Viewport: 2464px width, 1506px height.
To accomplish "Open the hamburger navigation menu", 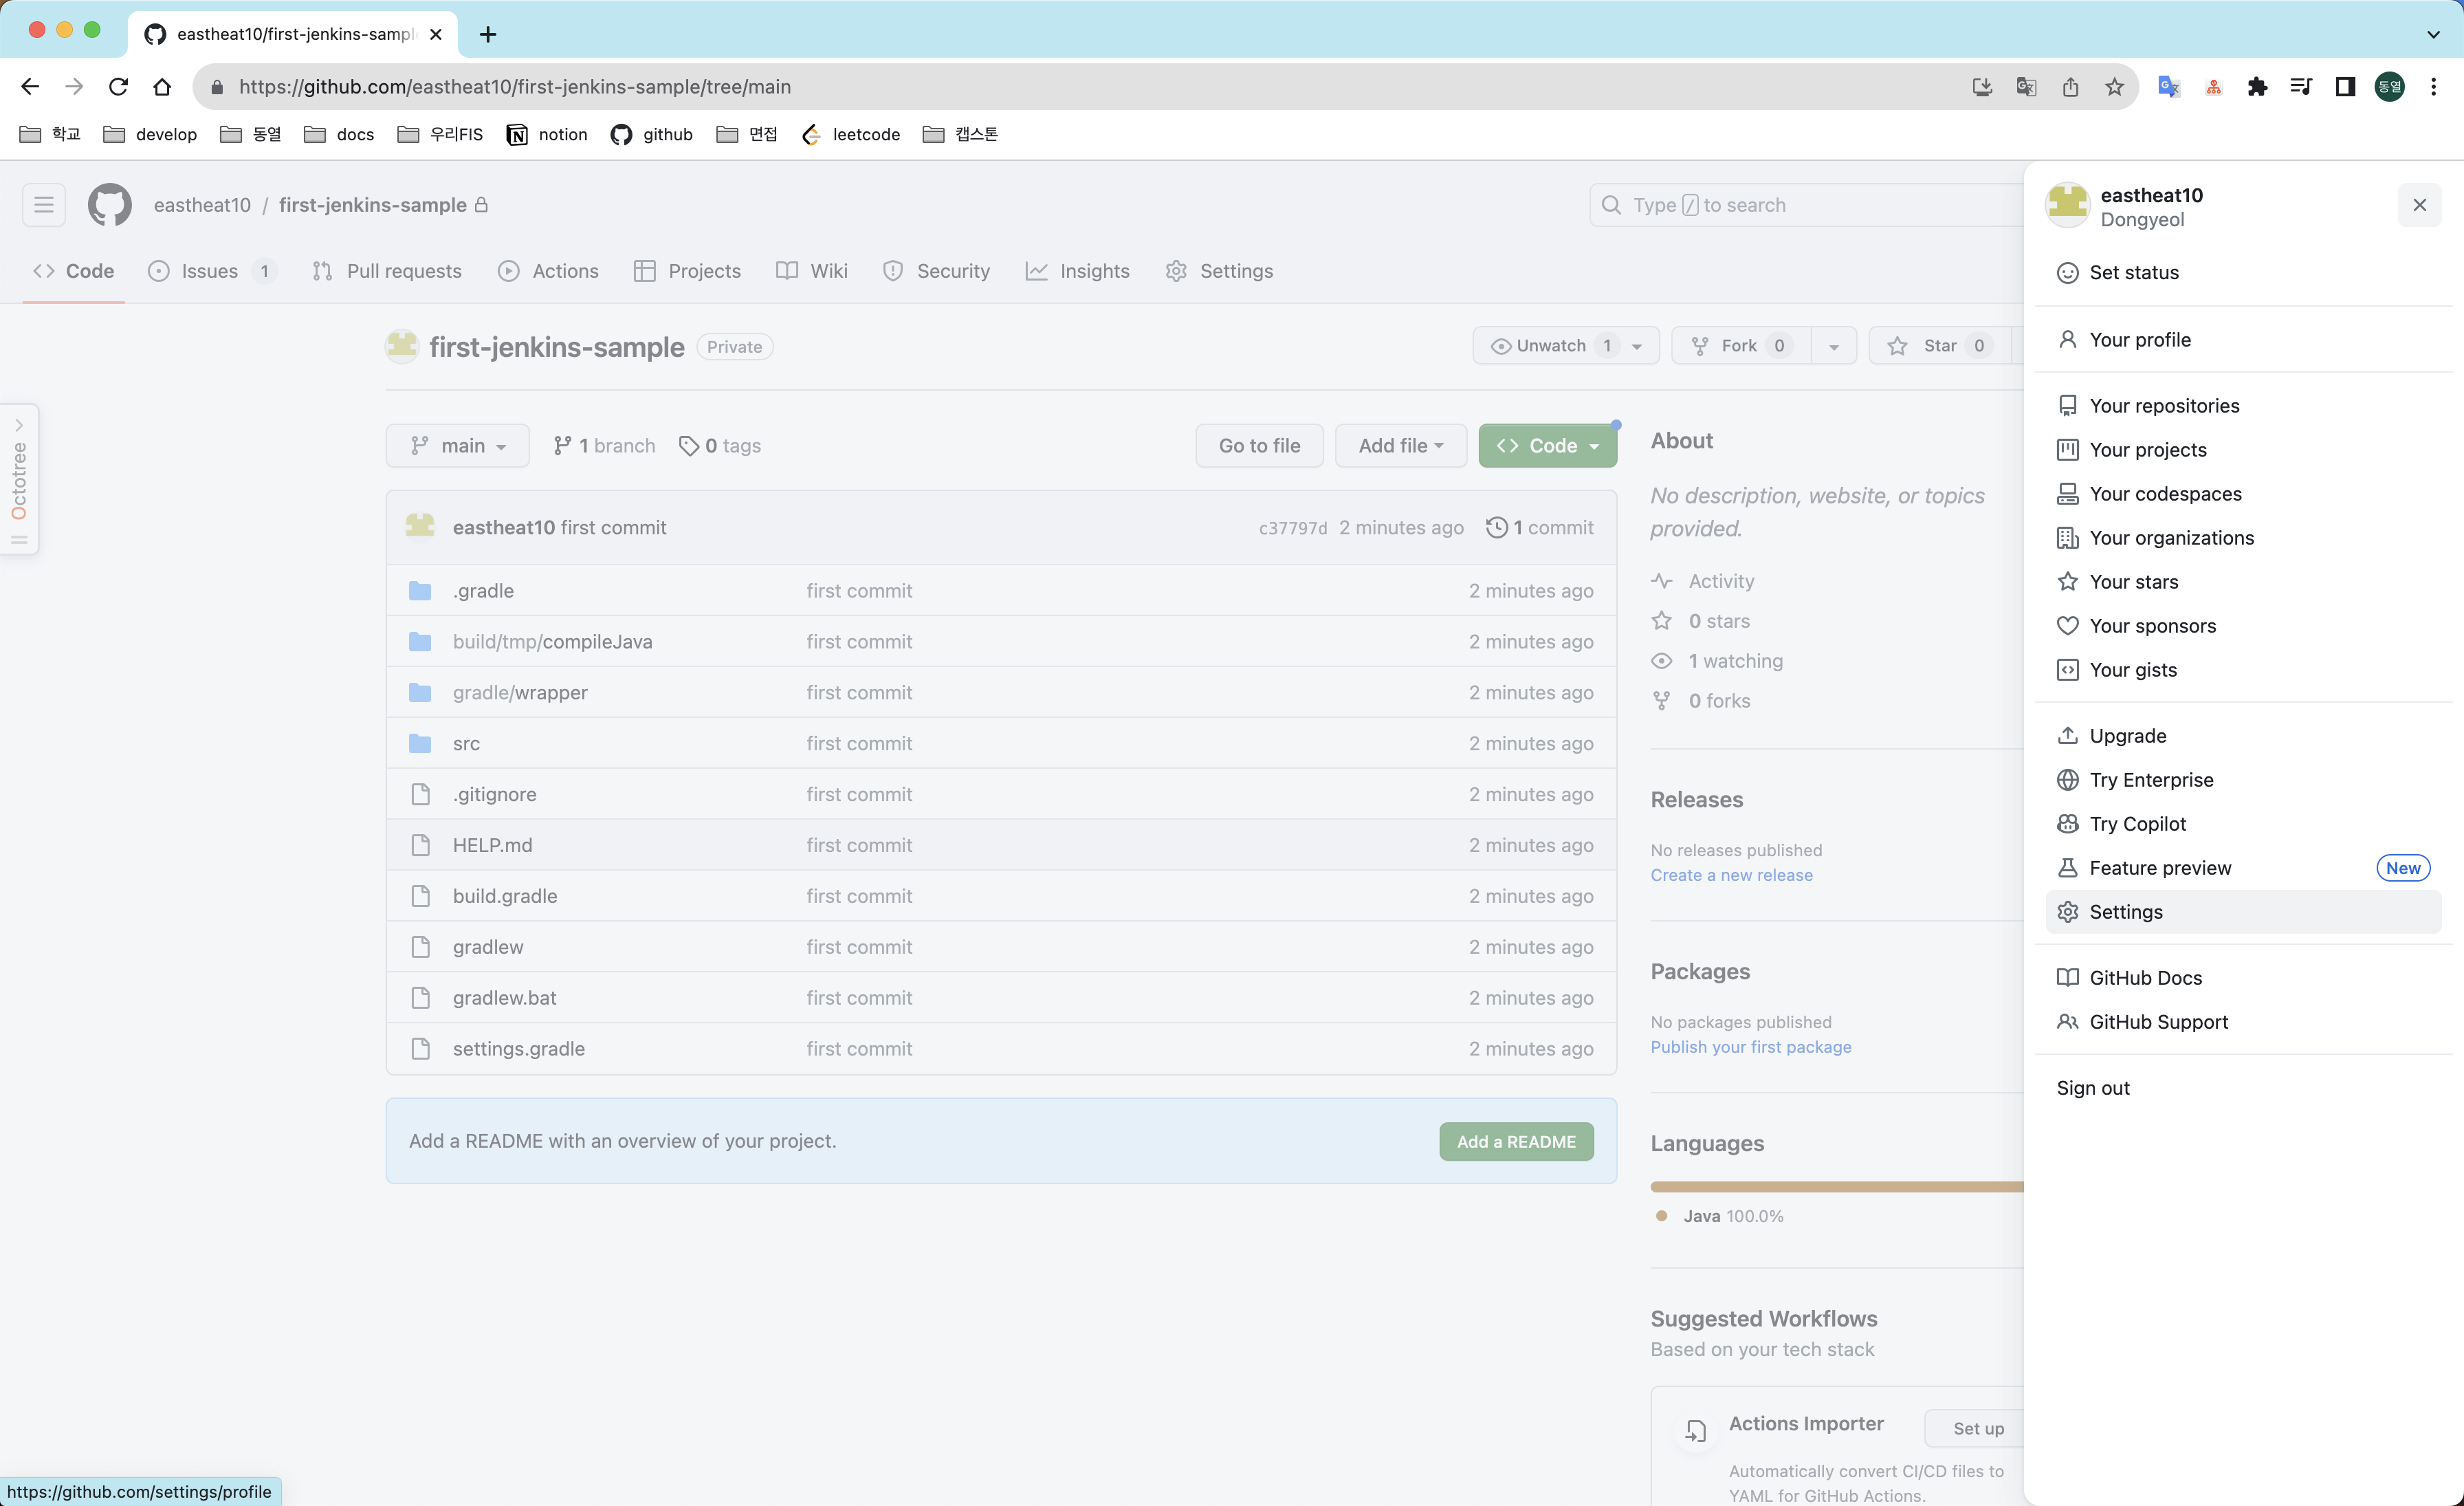I will point(44,205).
